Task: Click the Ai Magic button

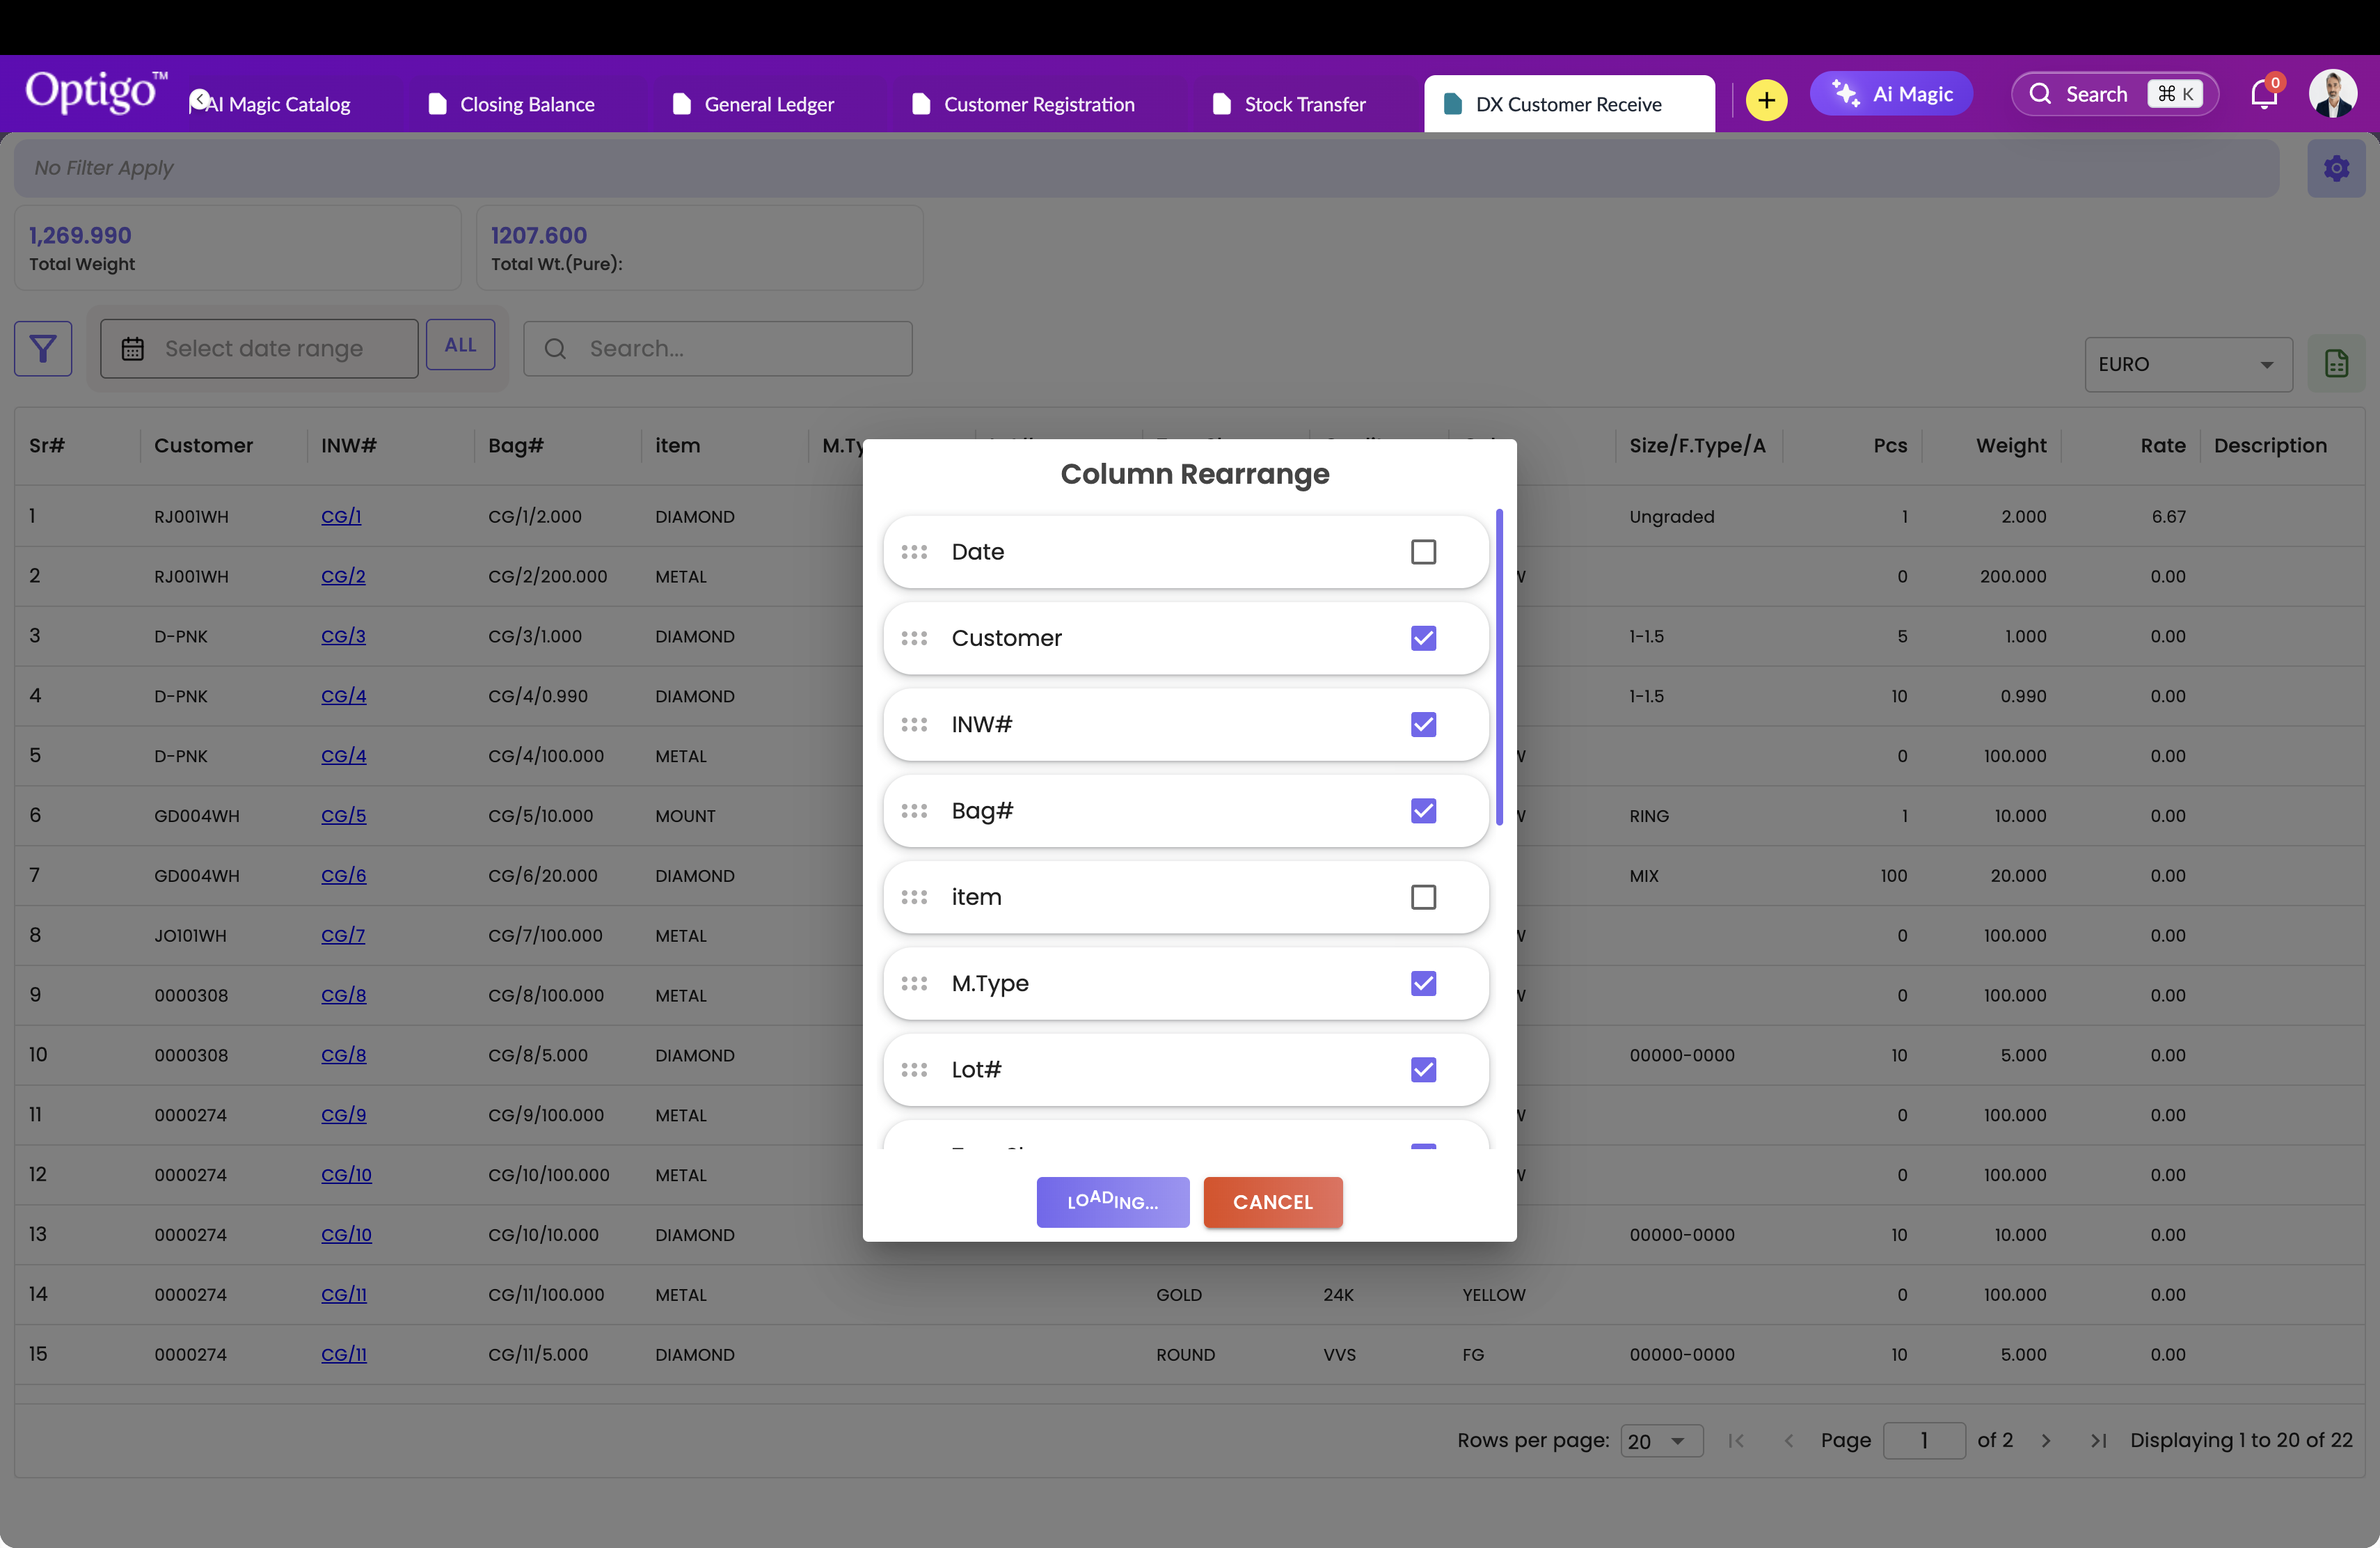Action: 1891,94
